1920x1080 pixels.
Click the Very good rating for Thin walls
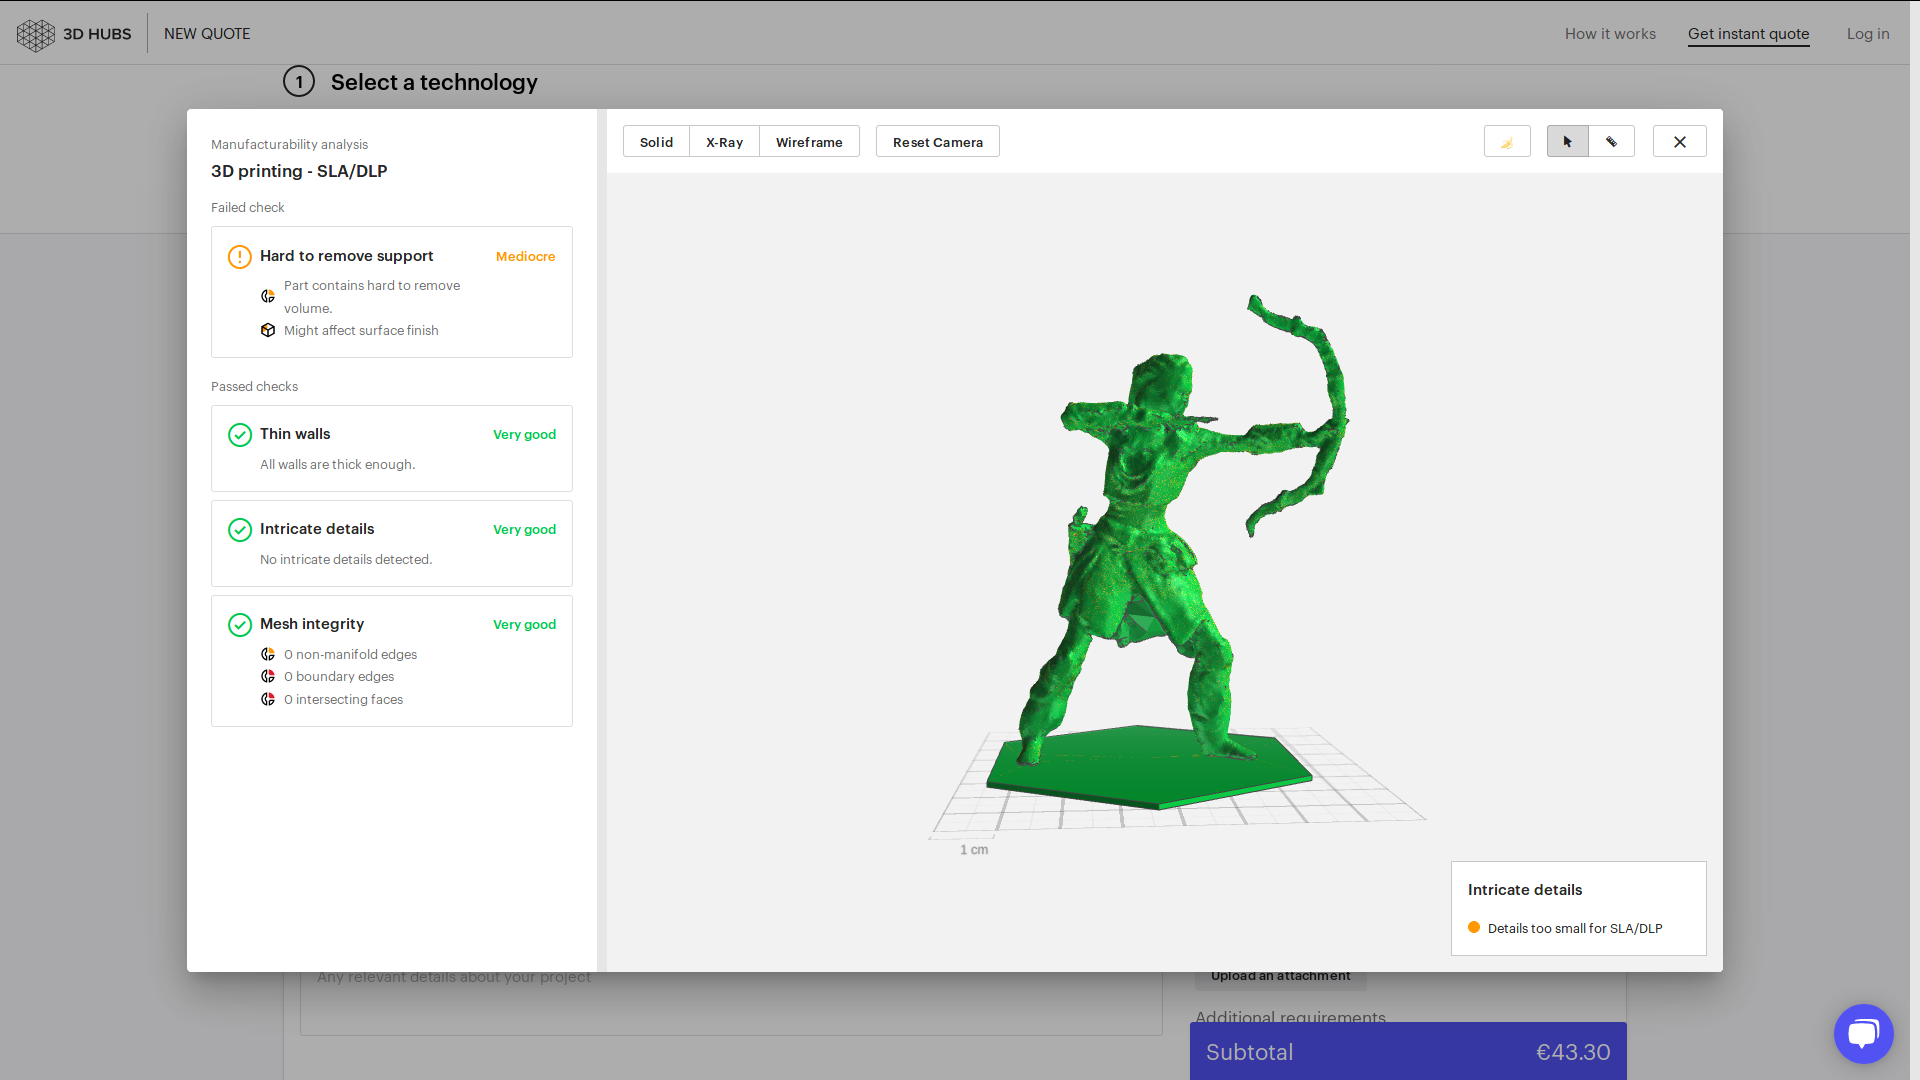(x=524, y=435)
